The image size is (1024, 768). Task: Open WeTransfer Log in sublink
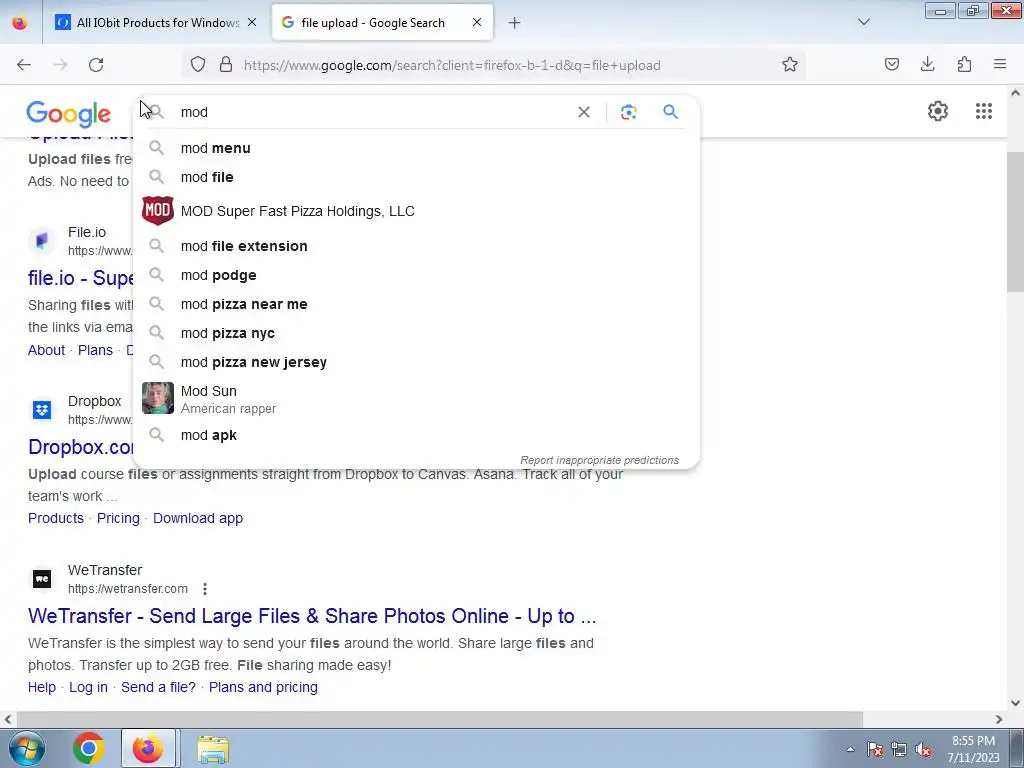(89, 687)
